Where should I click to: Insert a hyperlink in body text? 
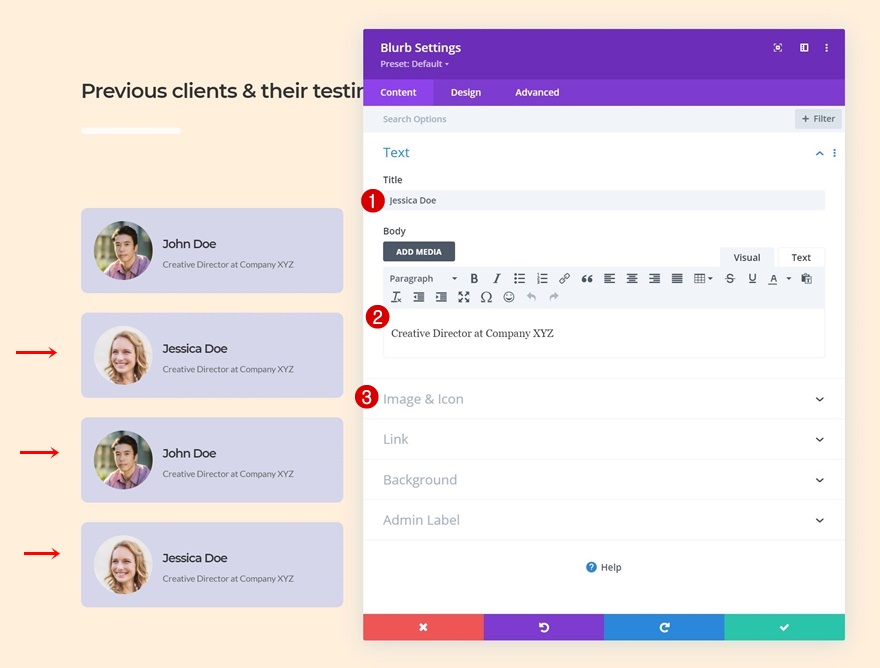pyautogui.click(x=564, y=278)
